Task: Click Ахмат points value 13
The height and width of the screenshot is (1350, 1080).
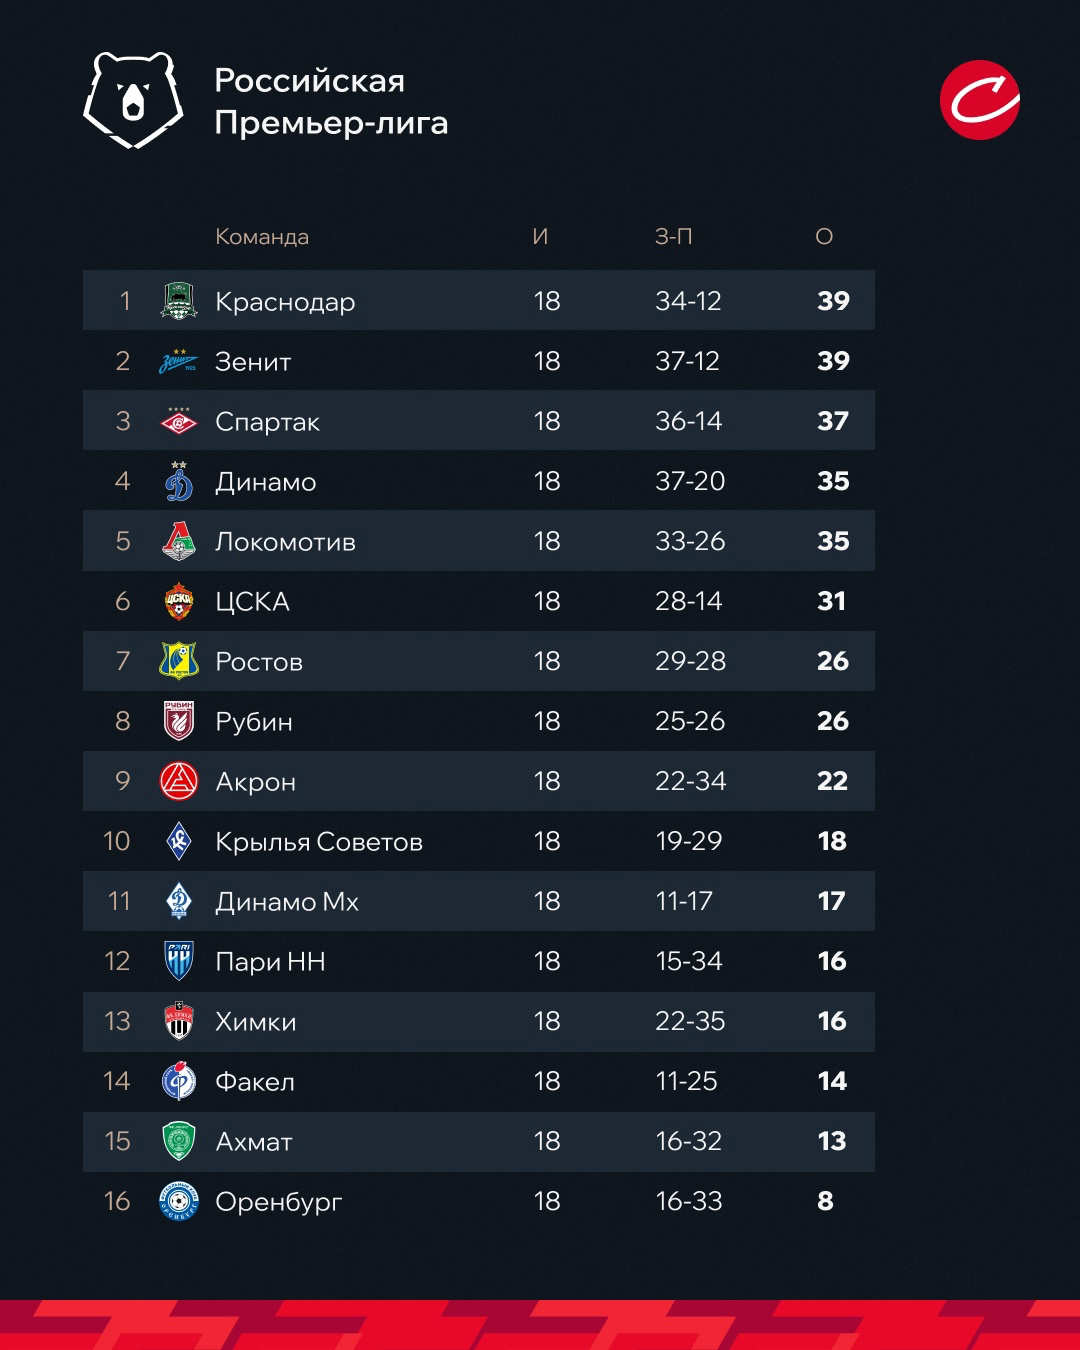Action: tap(832, 1141)
